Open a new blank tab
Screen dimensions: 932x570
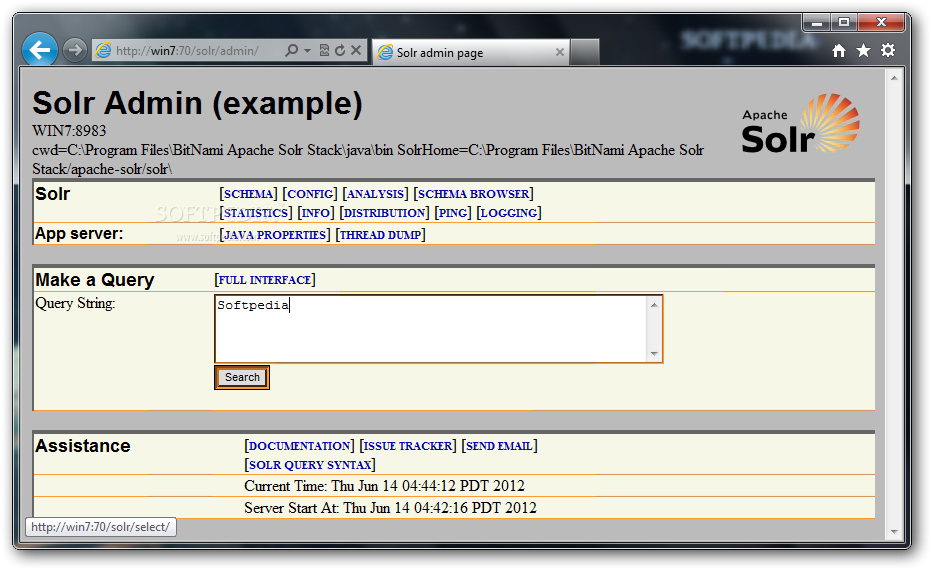click(x=585, y=52)
